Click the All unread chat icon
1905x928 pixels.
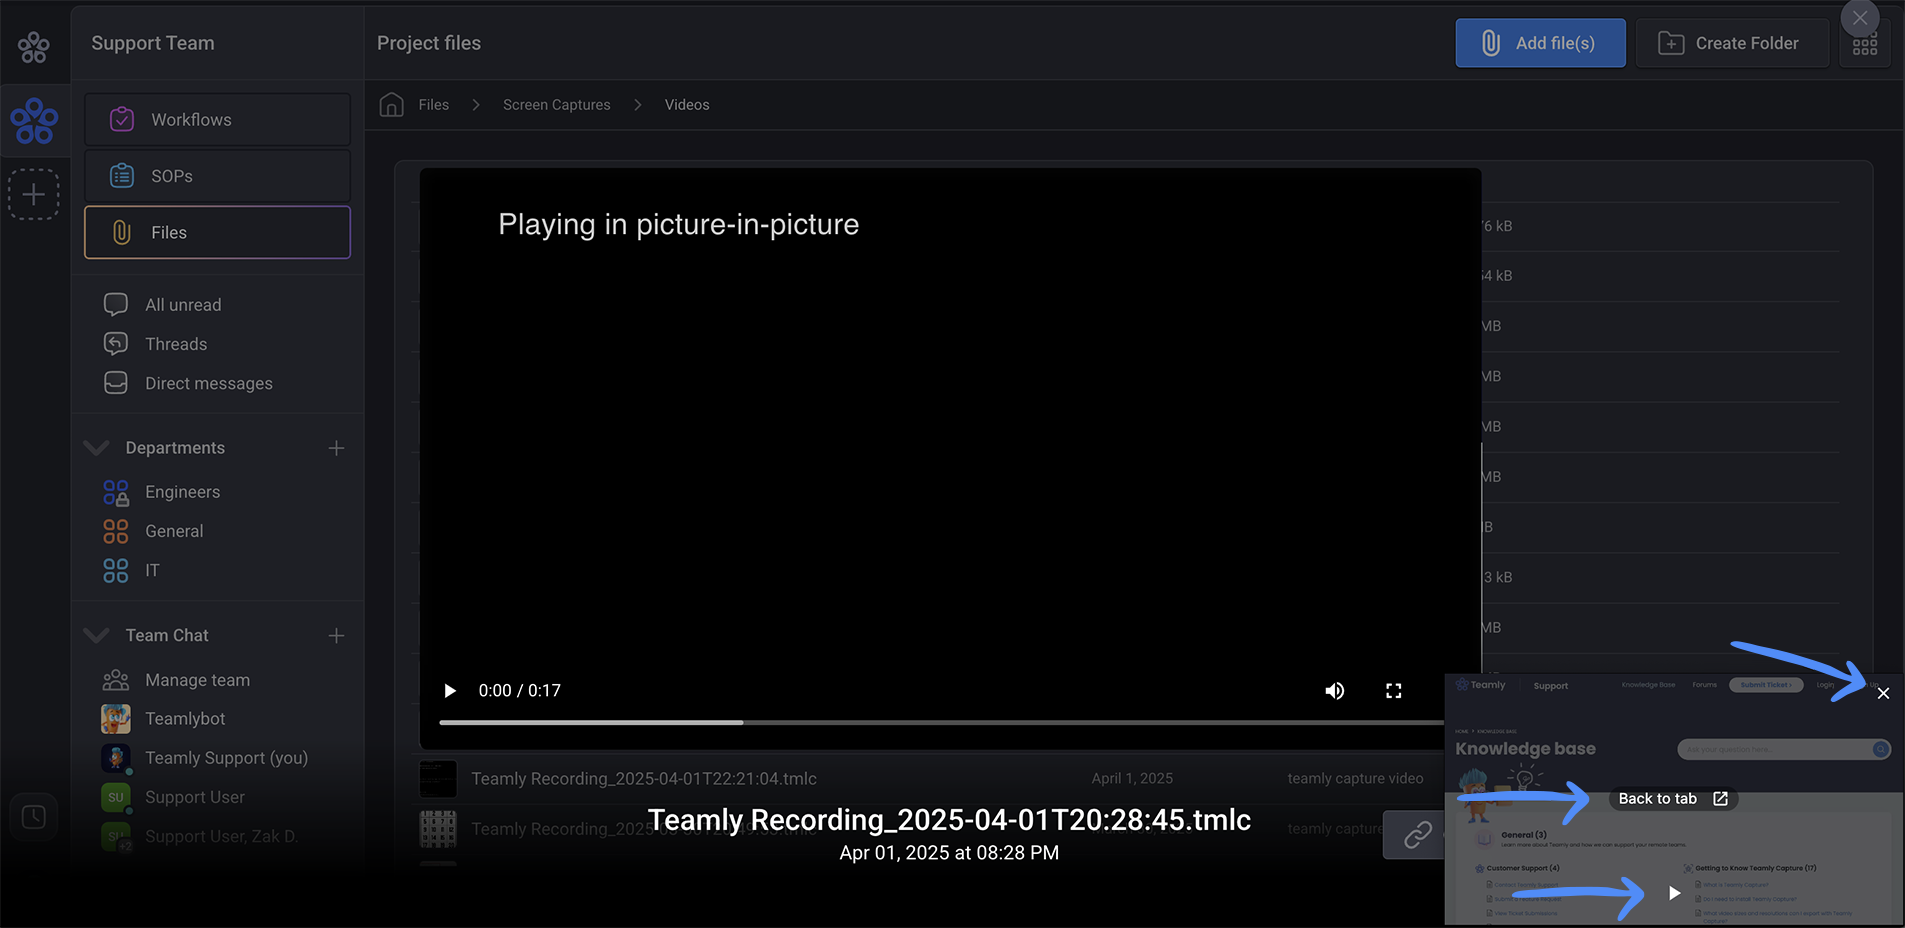[x=116, y=304]
